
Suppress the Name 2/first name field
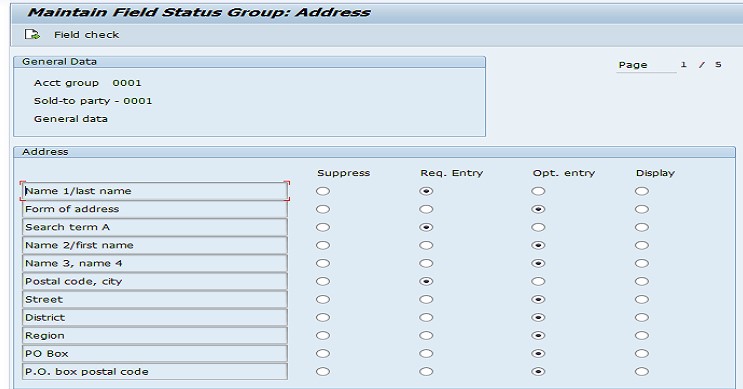tap(323, 245)
